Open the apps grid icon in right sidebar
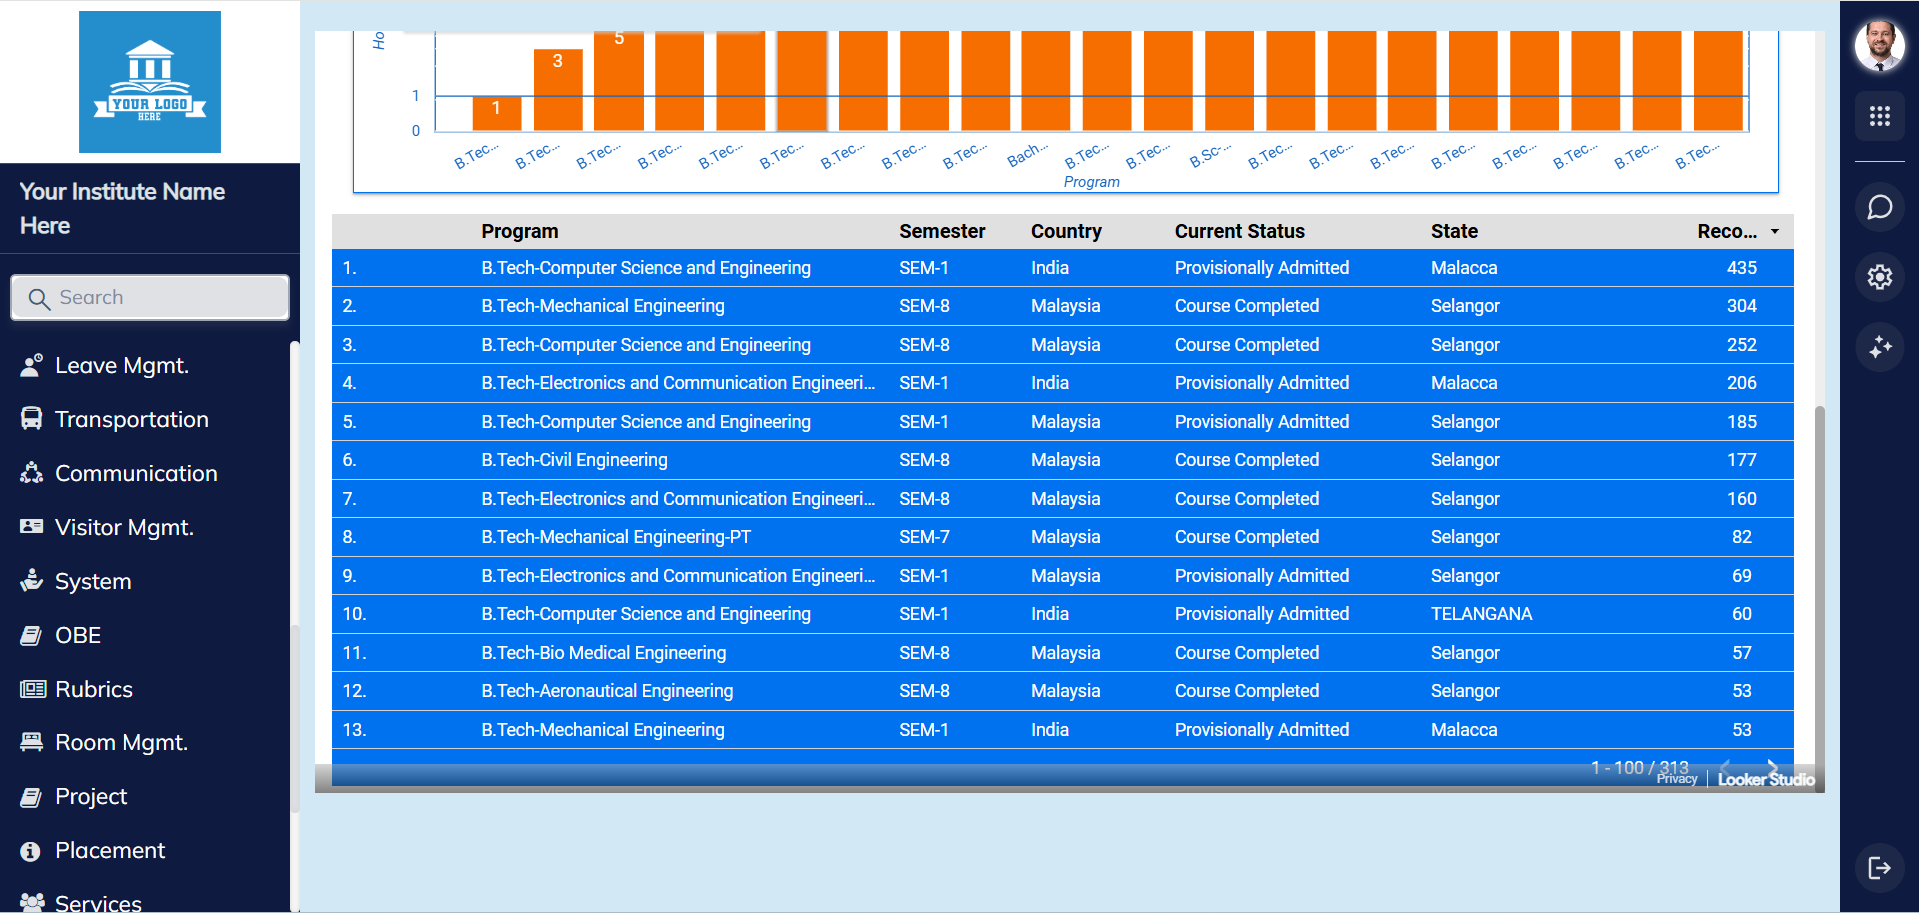Viewport: 1919px width, 913px height. click(x=1880, y=117)
